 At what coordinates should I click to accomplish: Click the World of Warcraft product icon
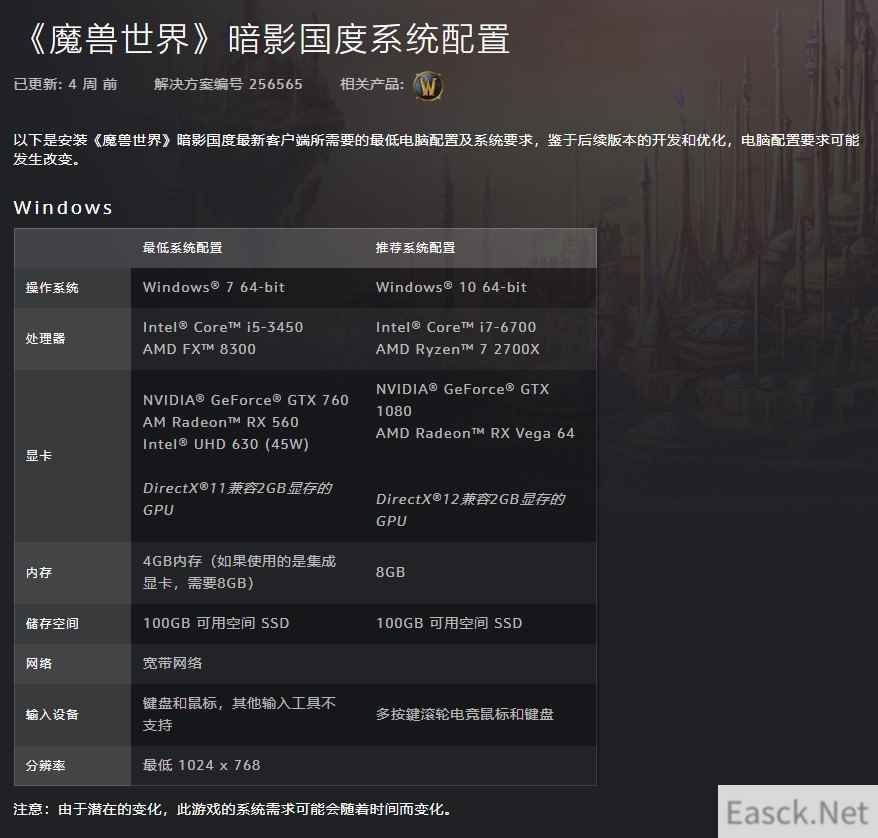click(x=428, y=86)
